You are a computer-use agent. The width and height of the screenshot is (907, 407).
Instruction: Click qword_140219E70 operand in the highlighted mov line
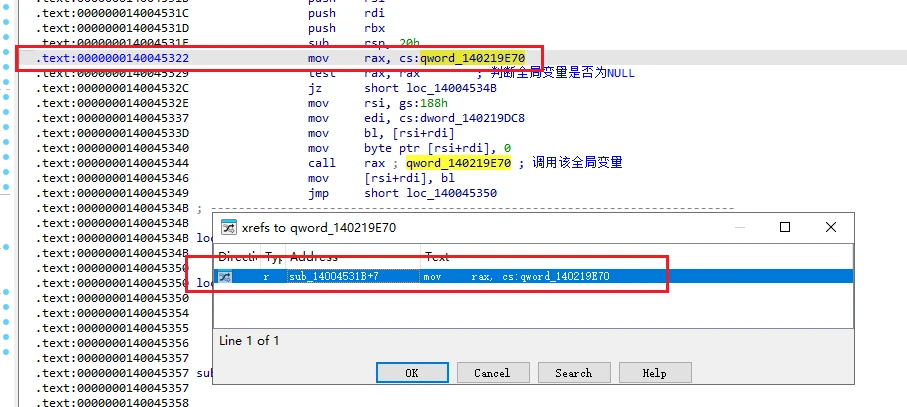coord(473,58)
